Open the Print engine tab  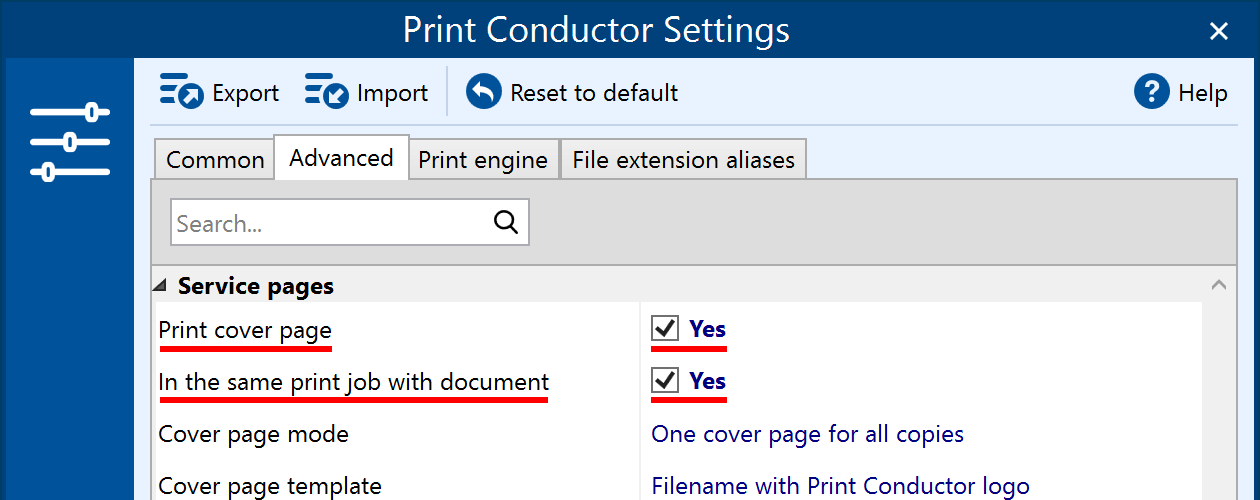click(x=483, y=160)
